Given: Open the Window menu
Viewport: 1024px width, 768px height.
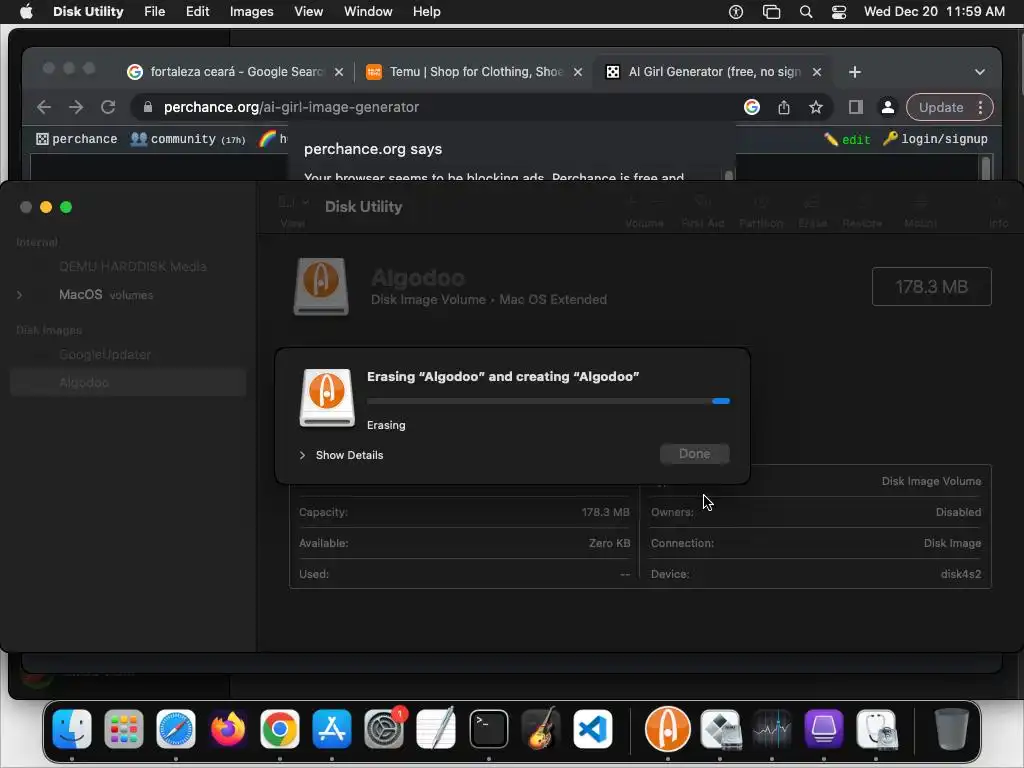Looking at the screenshot, I should (x=368, y=12).
